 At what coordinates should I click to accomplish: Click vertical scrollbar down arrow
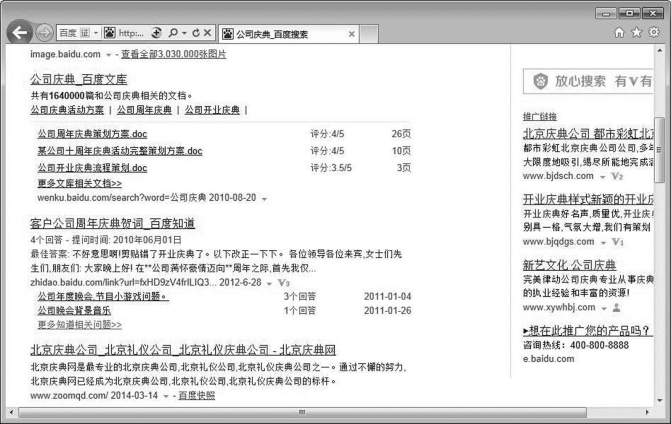(659, 400)
